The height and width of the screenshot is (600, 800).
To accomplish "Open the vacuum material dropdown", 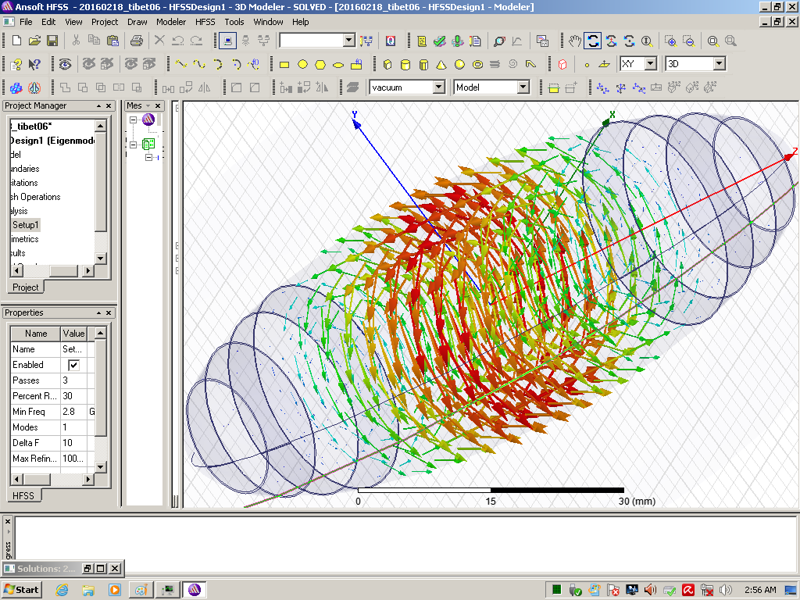I will tap(438, 88).
